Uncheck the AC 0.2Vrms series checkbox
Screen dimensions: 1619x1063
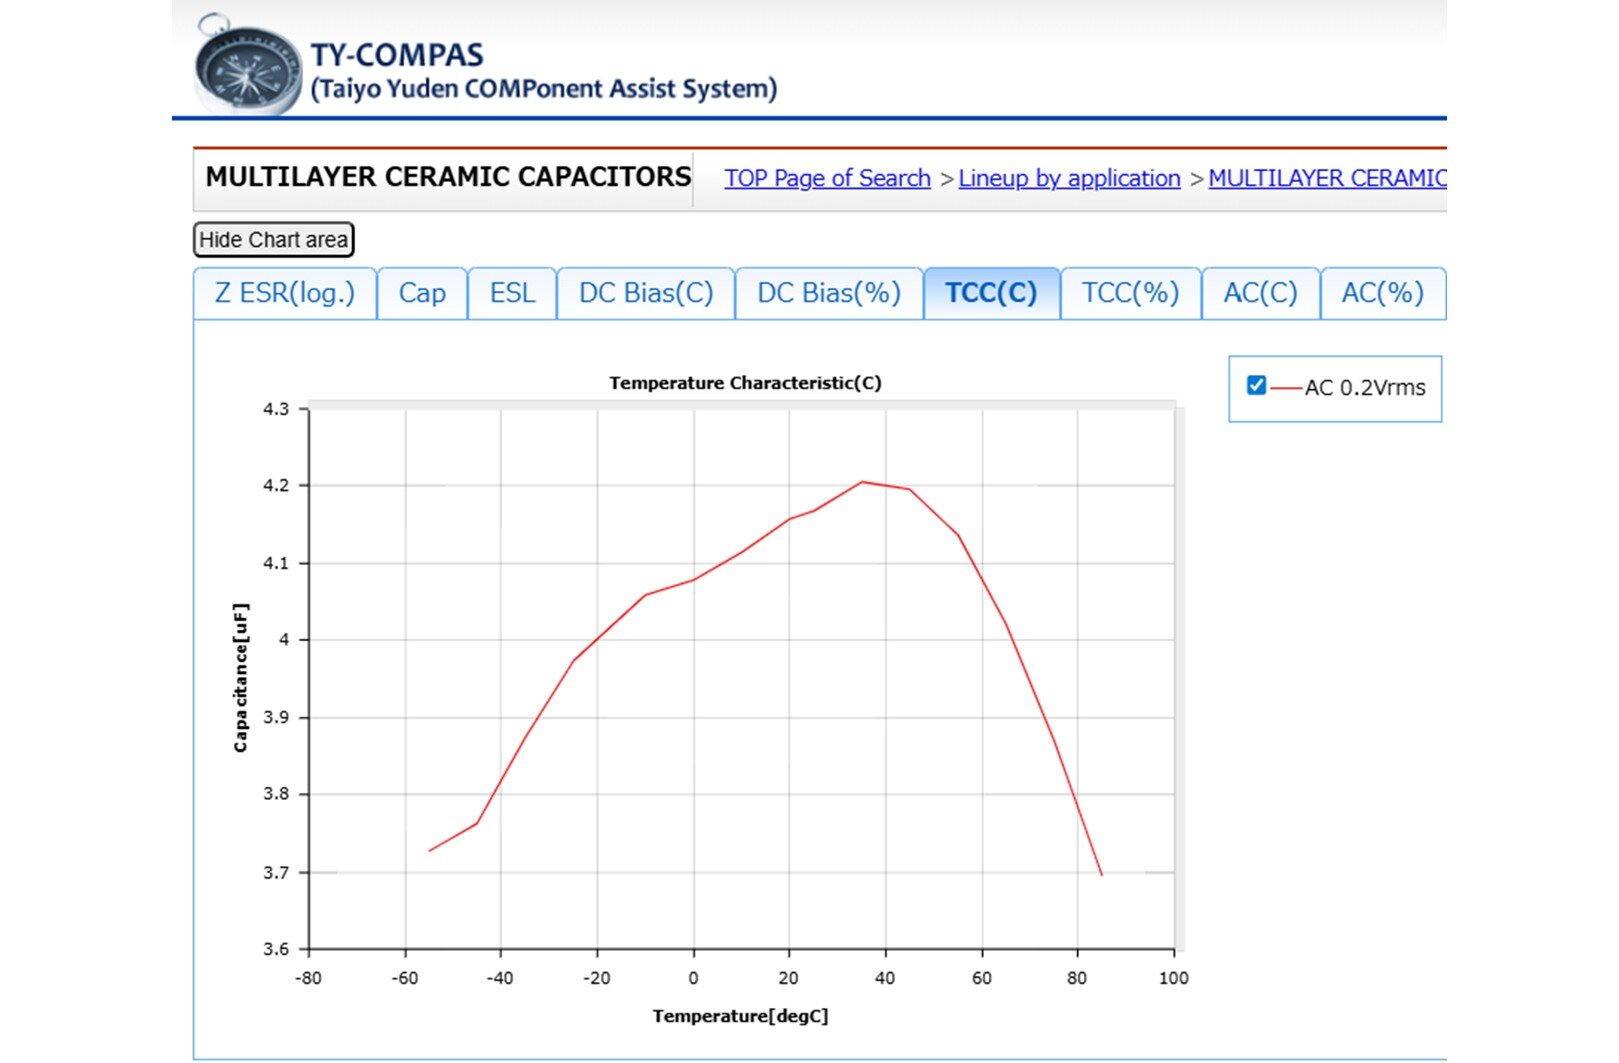pos(1257,386)
